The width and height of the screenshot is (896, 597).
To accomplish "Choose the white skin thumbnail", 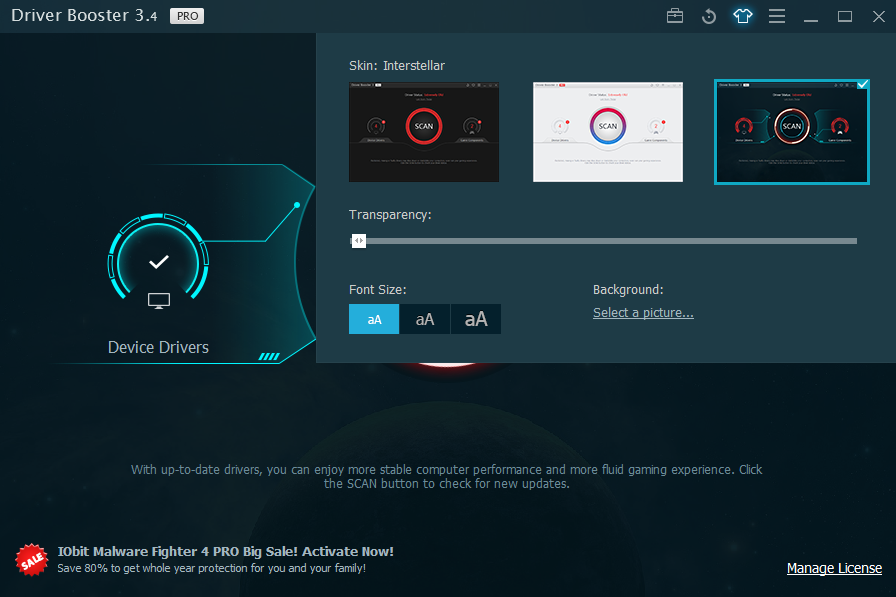I will (x=607, y=131).
